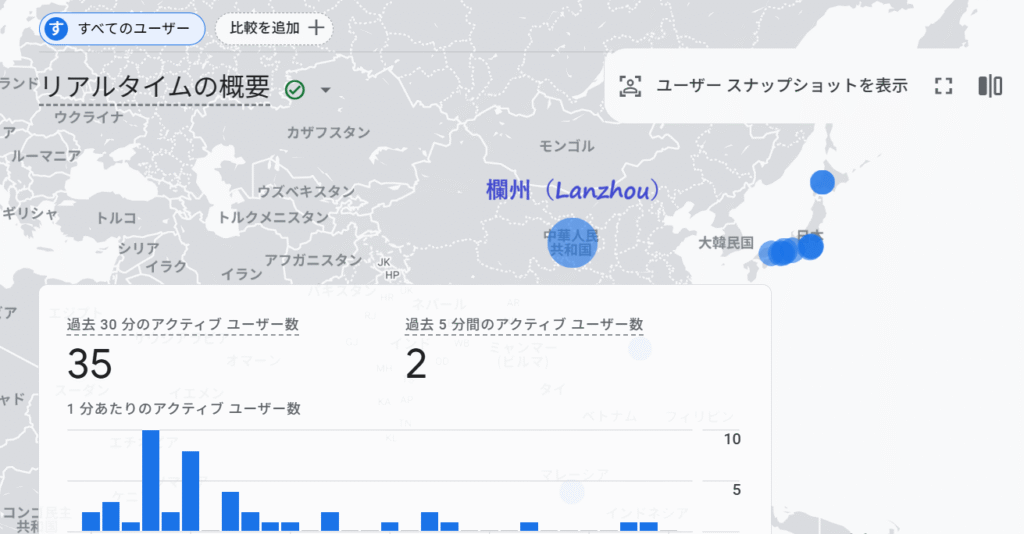
Task: Select the faint bubble near マレーシア
Action: 571,491
